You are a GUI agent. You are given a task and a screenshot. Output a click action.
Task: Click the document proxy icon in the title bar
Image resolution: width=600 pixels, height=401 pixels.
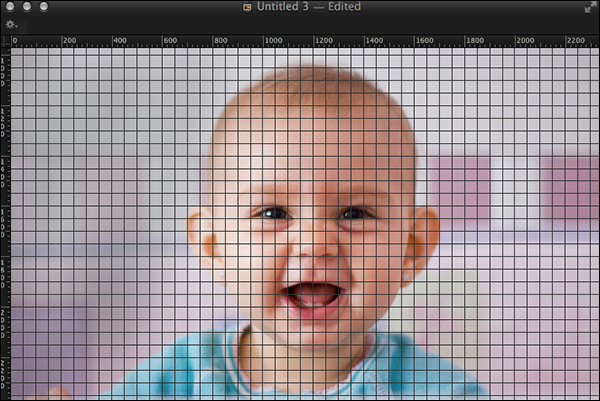pos(247,7)
